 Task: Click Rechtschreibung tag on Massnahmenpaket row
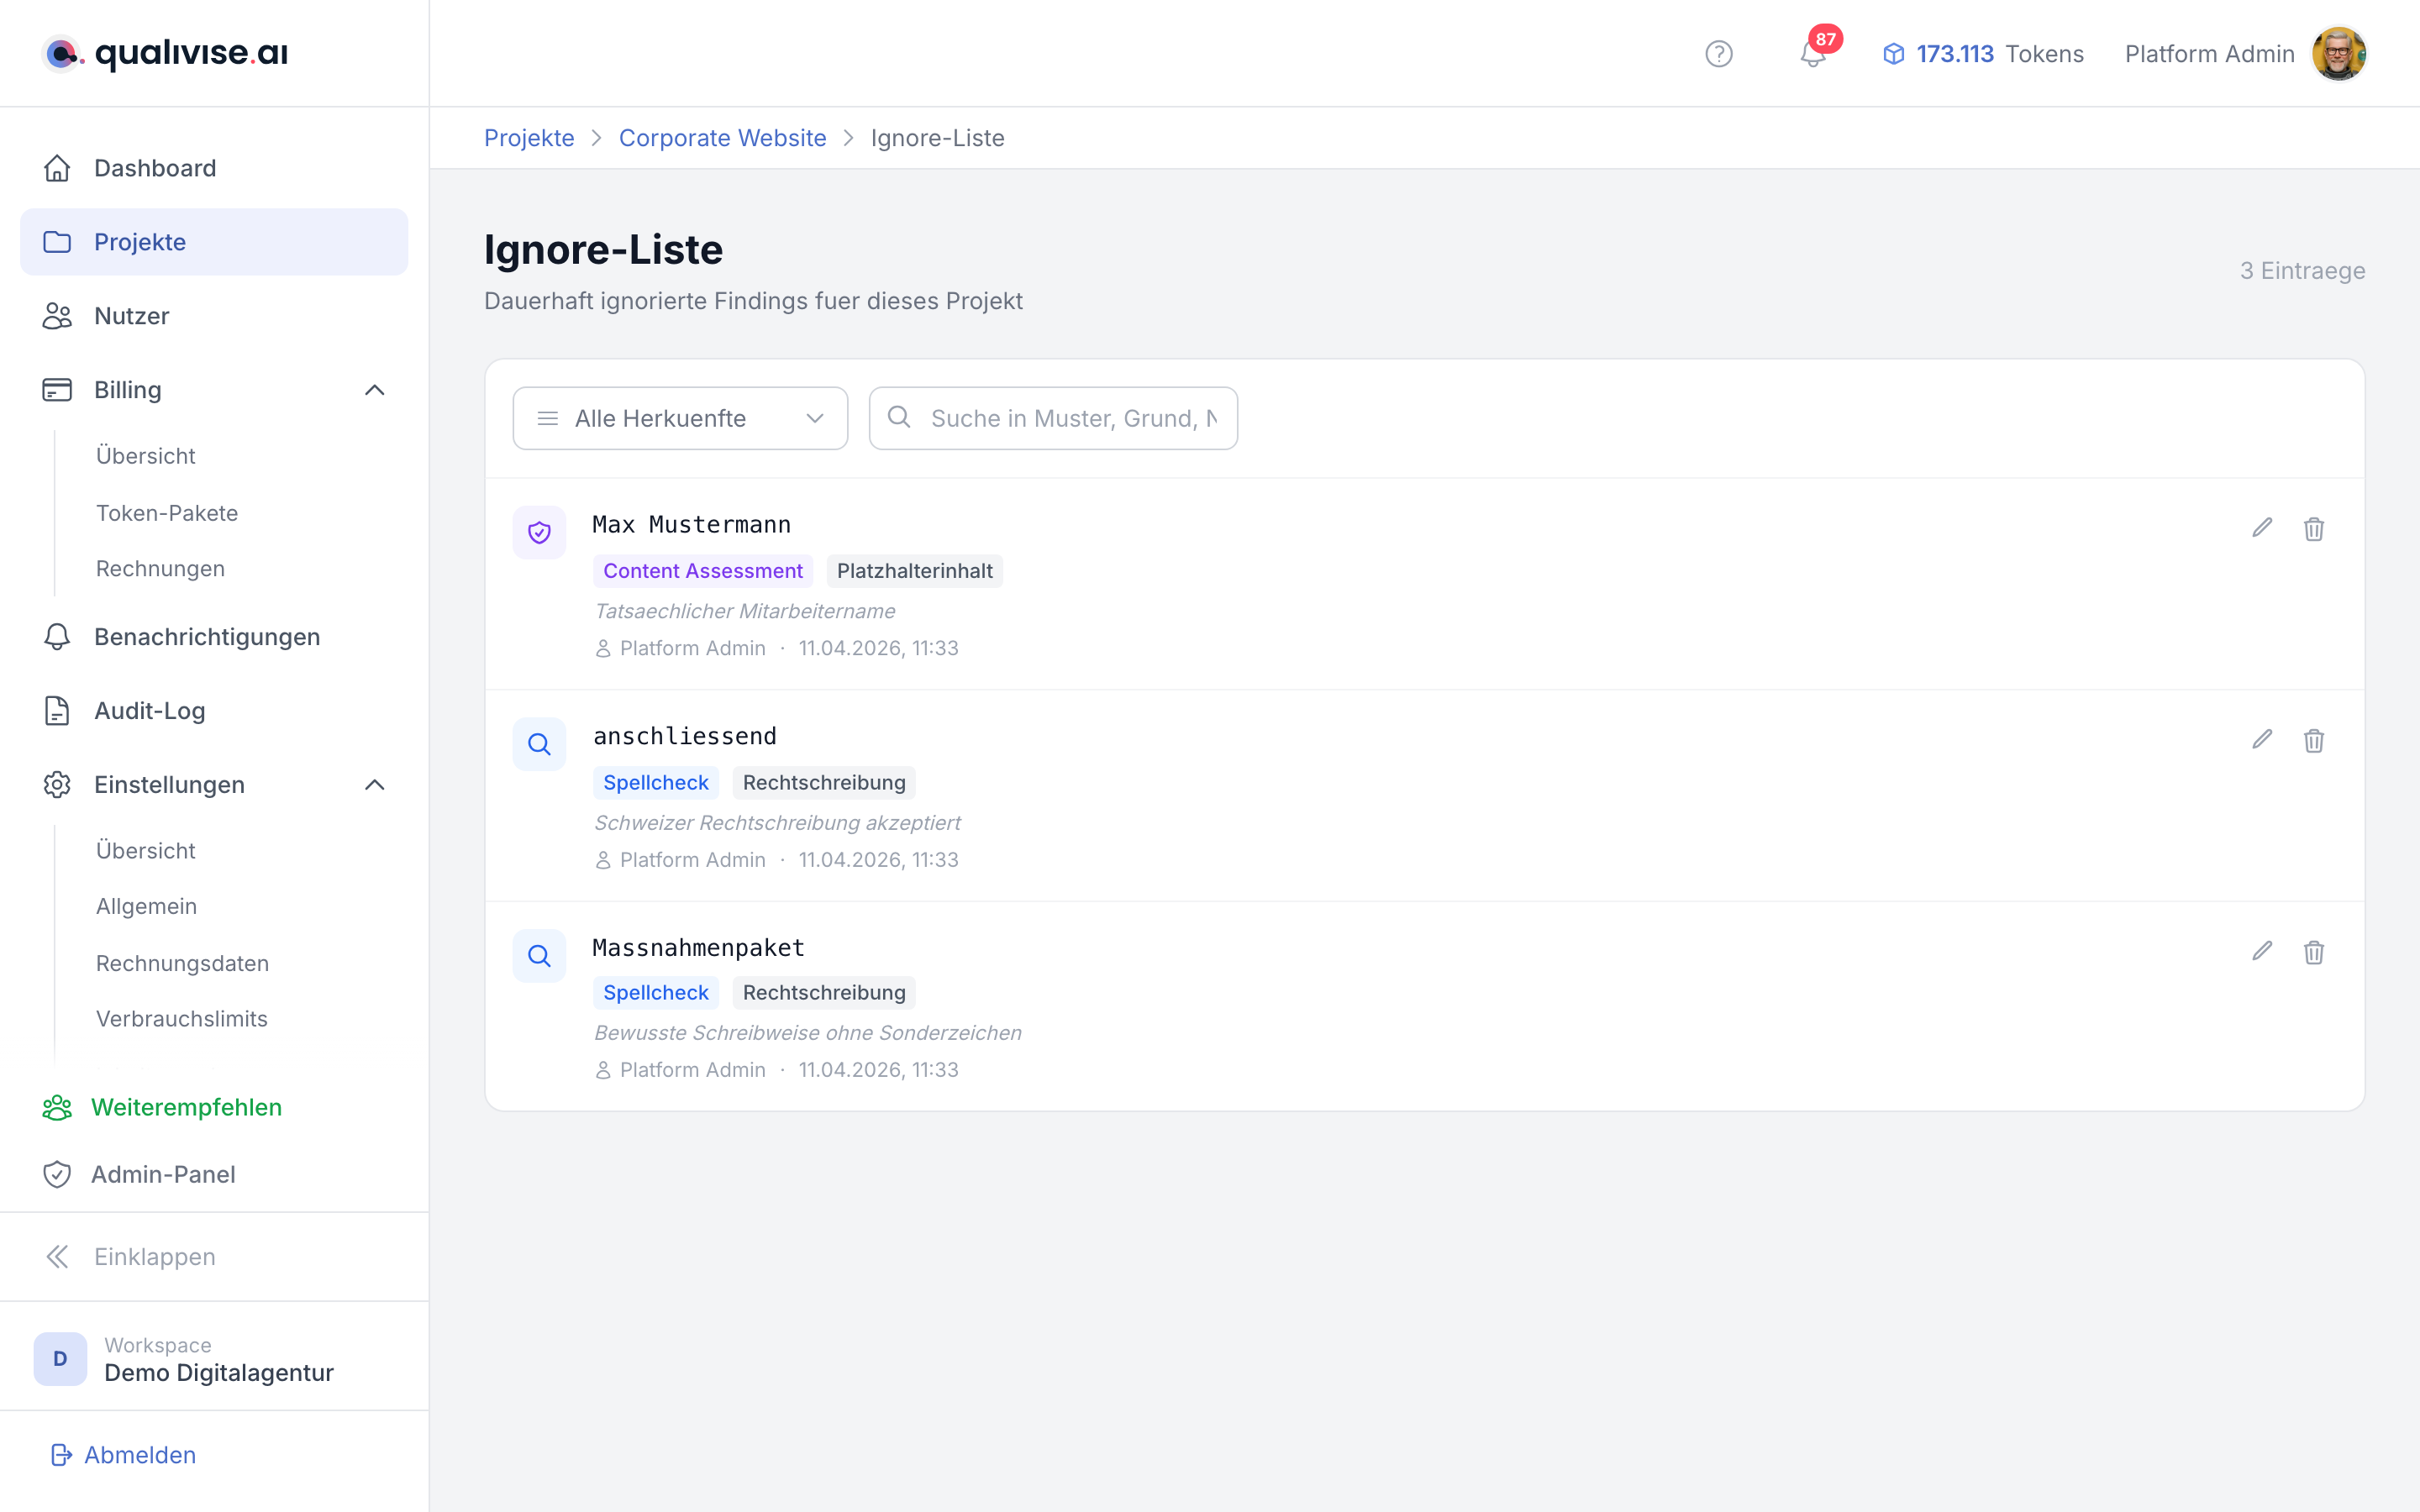(824, 993)
